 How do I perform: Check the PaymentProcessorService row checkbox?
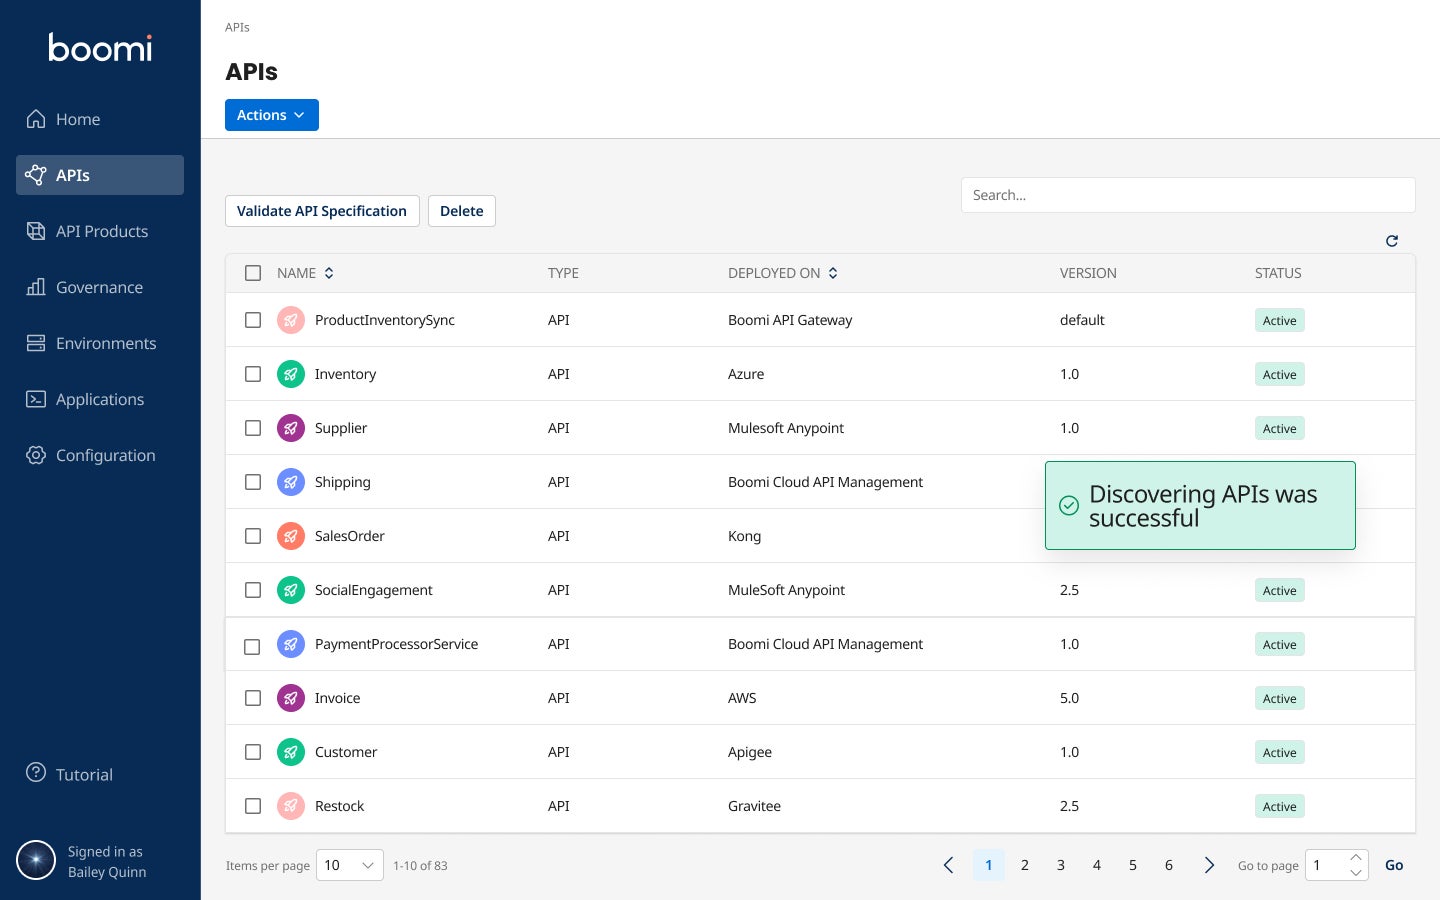click(253, 647)
